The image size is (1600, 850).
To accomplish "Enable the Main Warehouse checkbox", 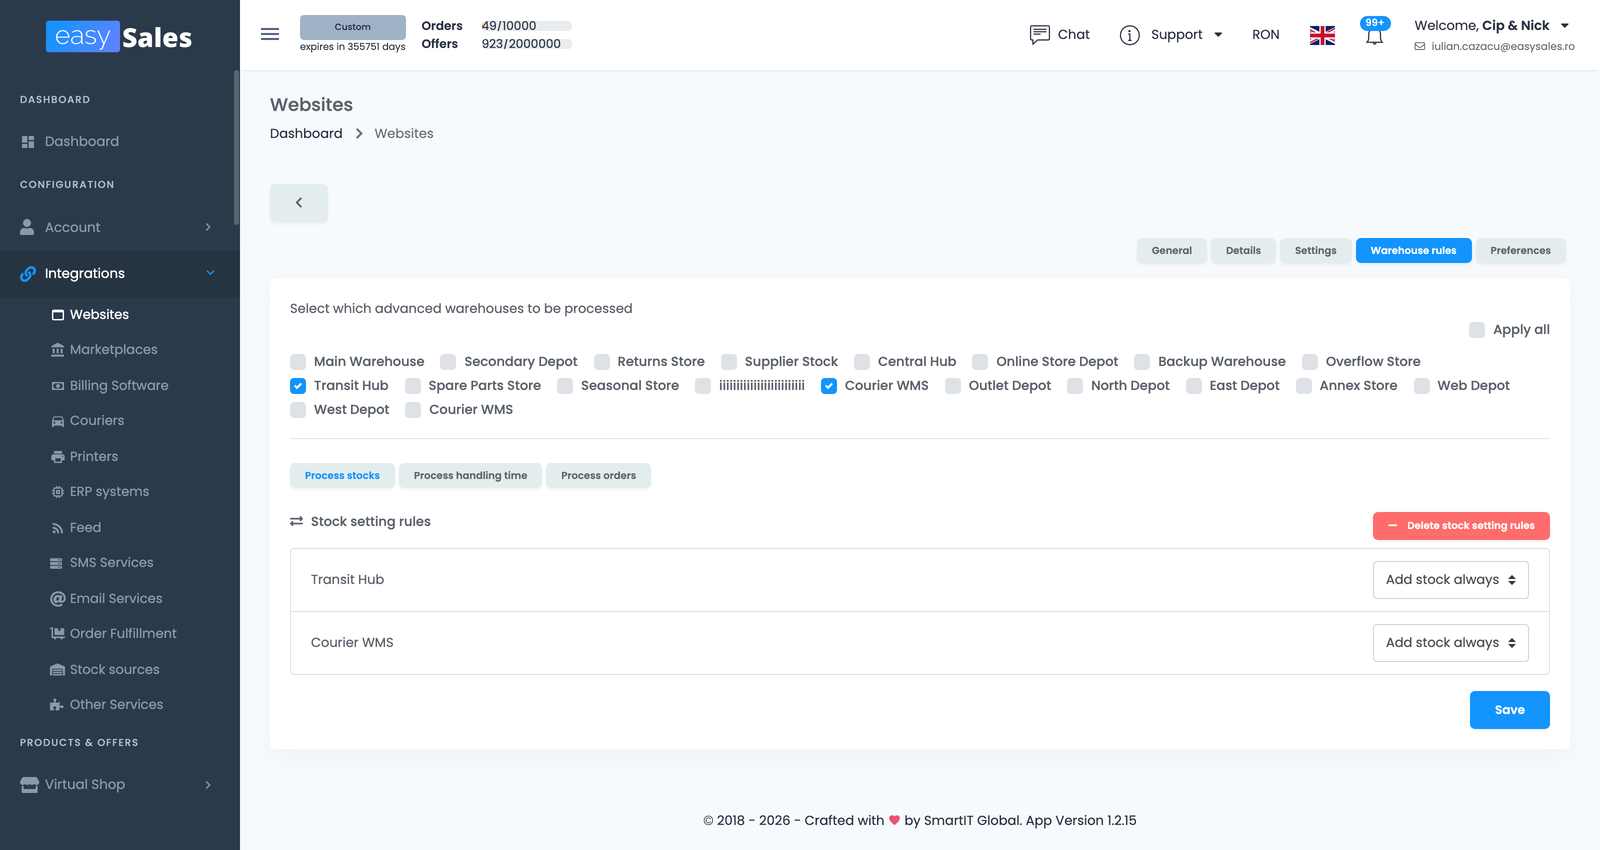I will point(298,362).
